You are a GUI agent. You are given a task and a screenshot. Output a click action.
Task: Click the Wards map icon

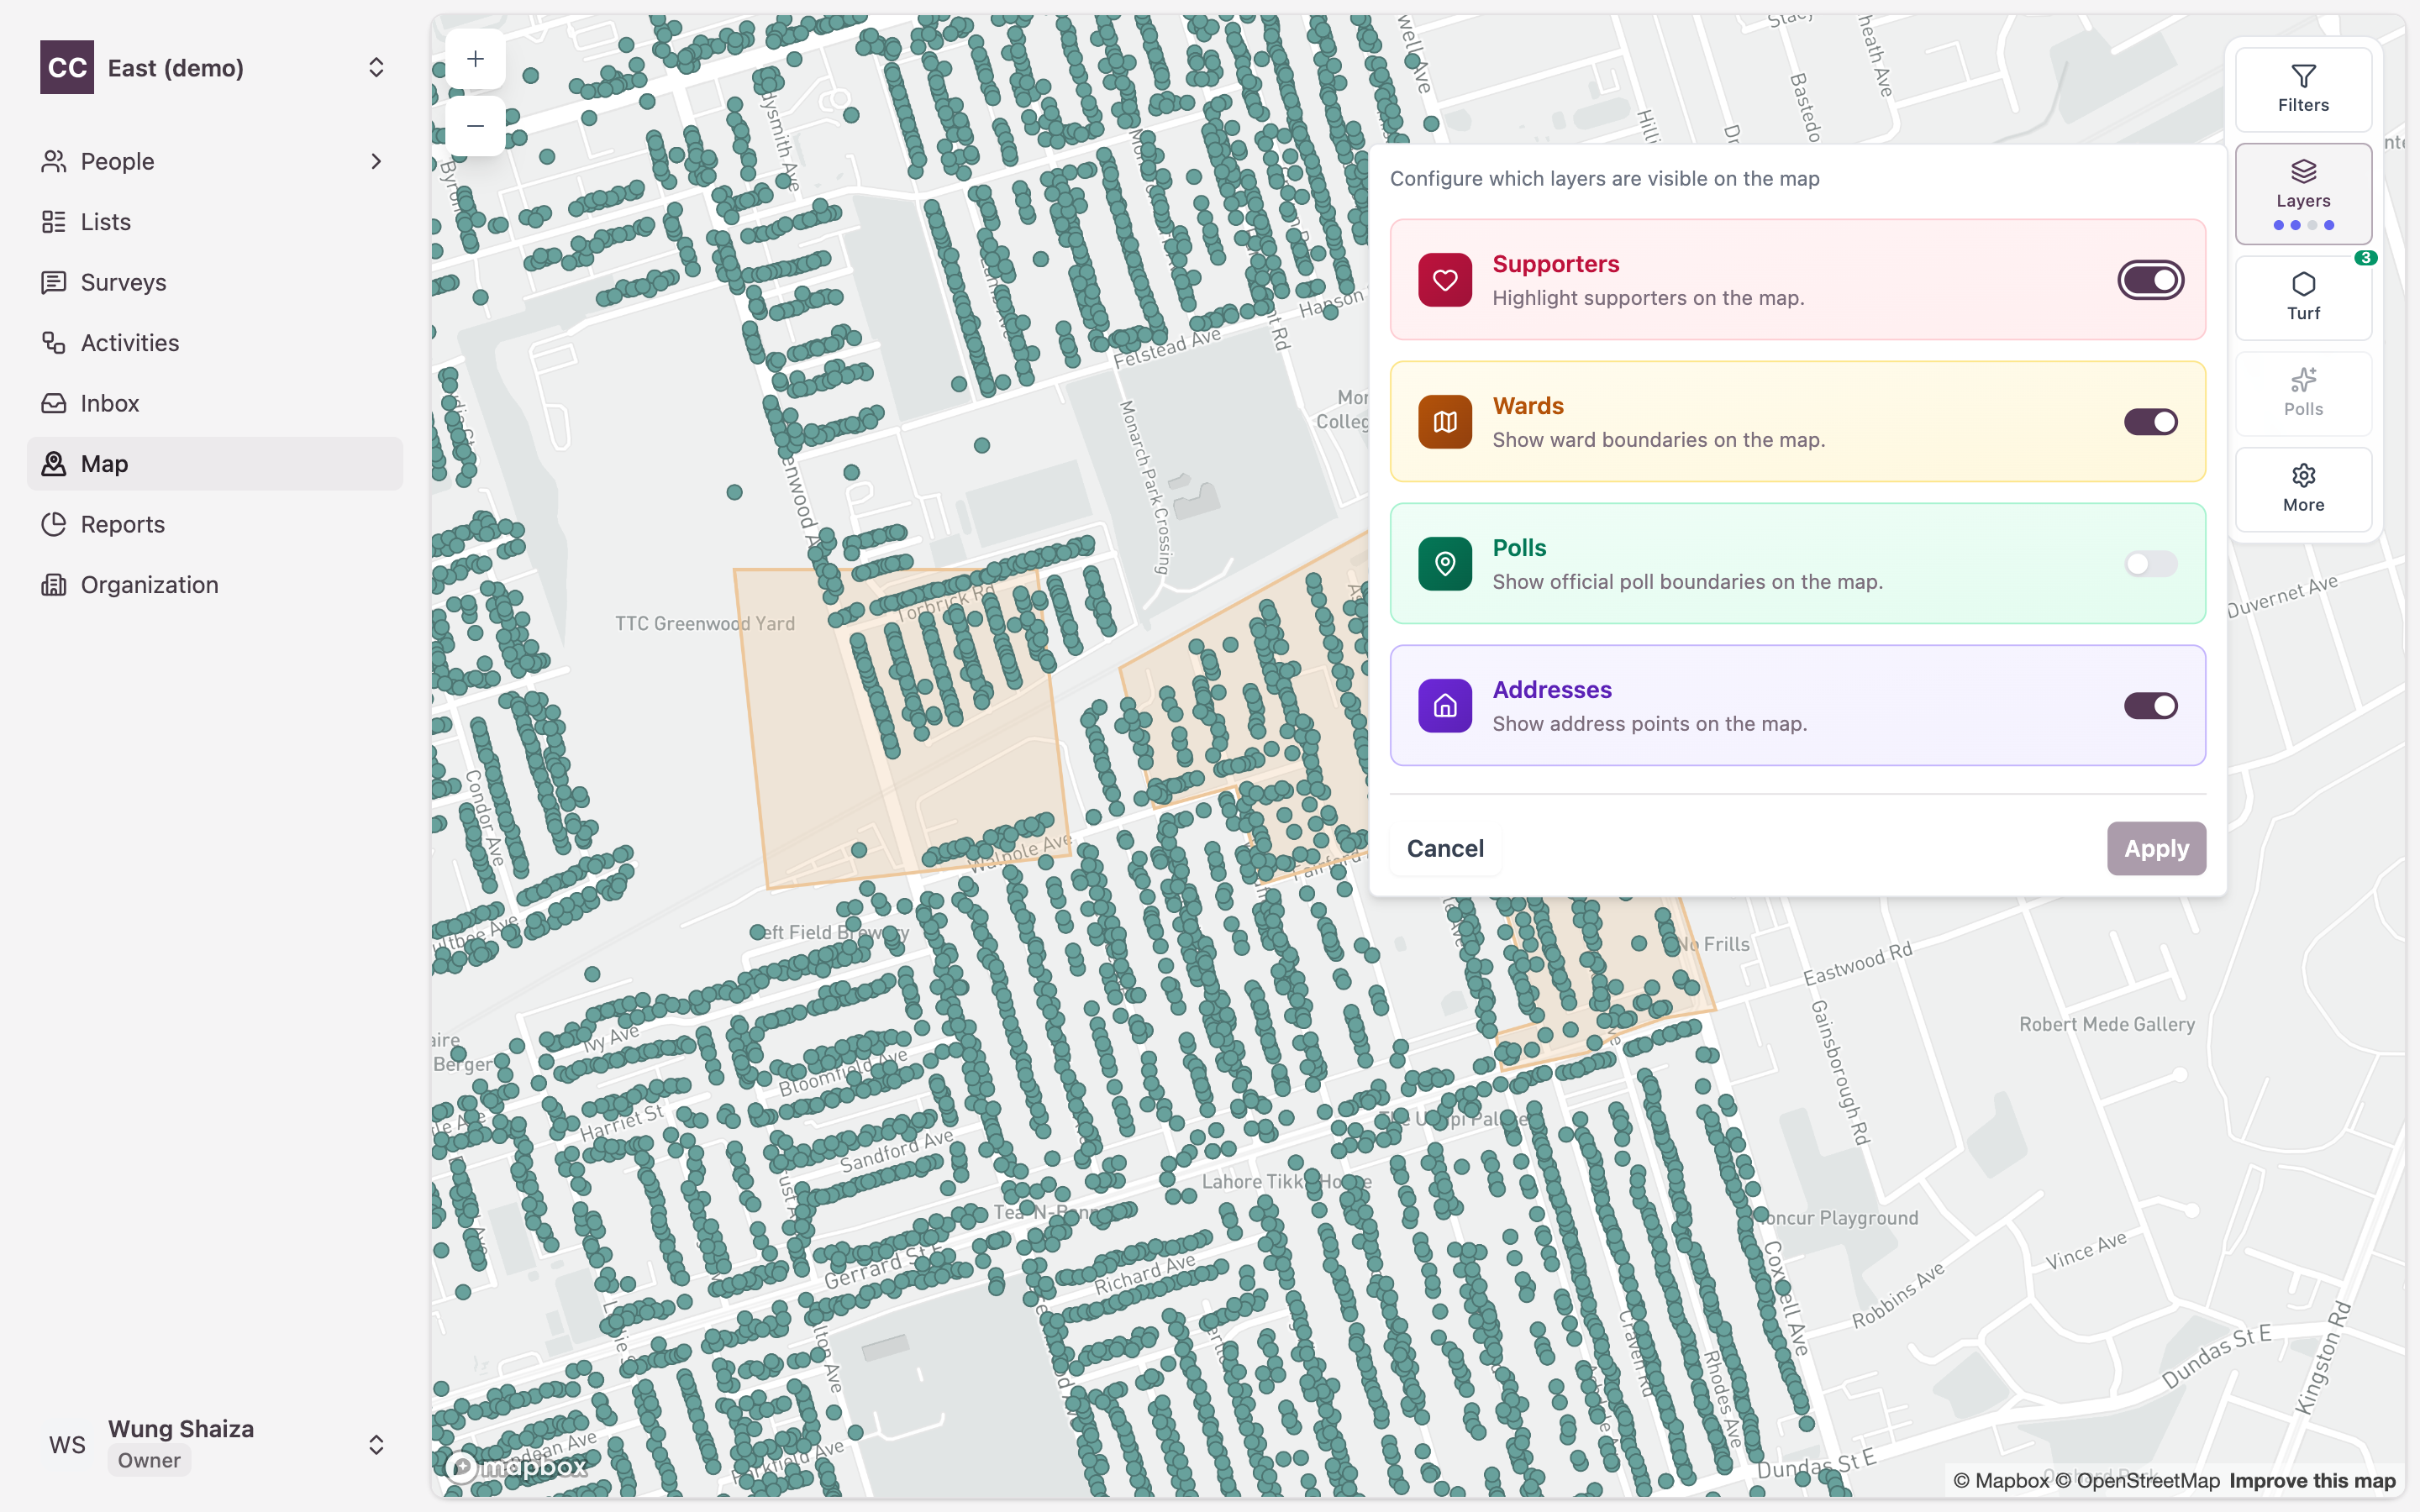[1445, 422]
